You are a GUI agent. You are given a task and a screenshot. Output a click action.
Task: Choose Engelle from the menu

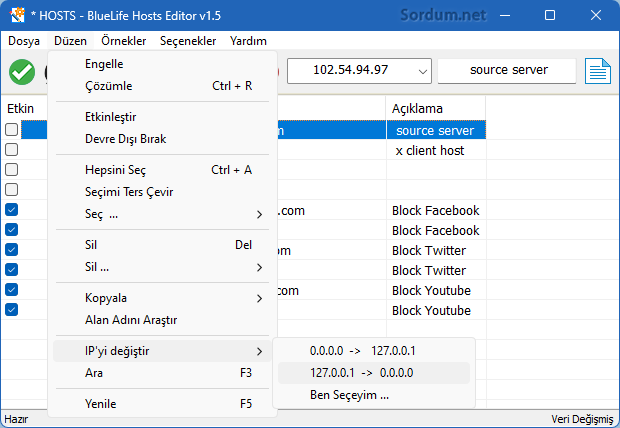[x=162, y=64]
